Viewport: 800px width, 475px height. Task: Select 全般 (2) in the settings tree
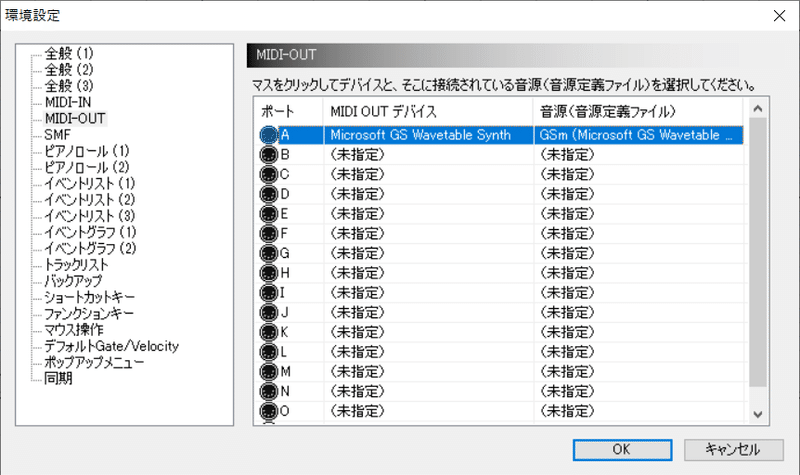coord(69,69)
